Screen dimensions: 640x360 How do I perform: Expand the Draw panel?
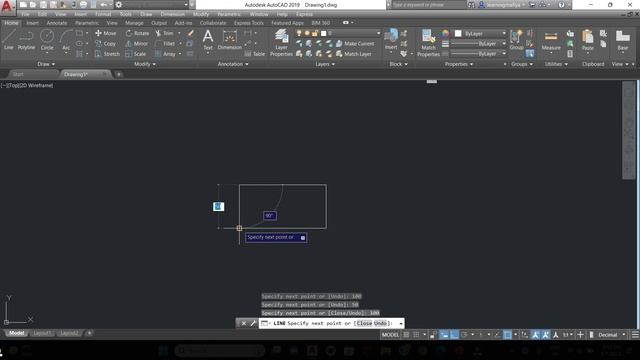(46, 64)
